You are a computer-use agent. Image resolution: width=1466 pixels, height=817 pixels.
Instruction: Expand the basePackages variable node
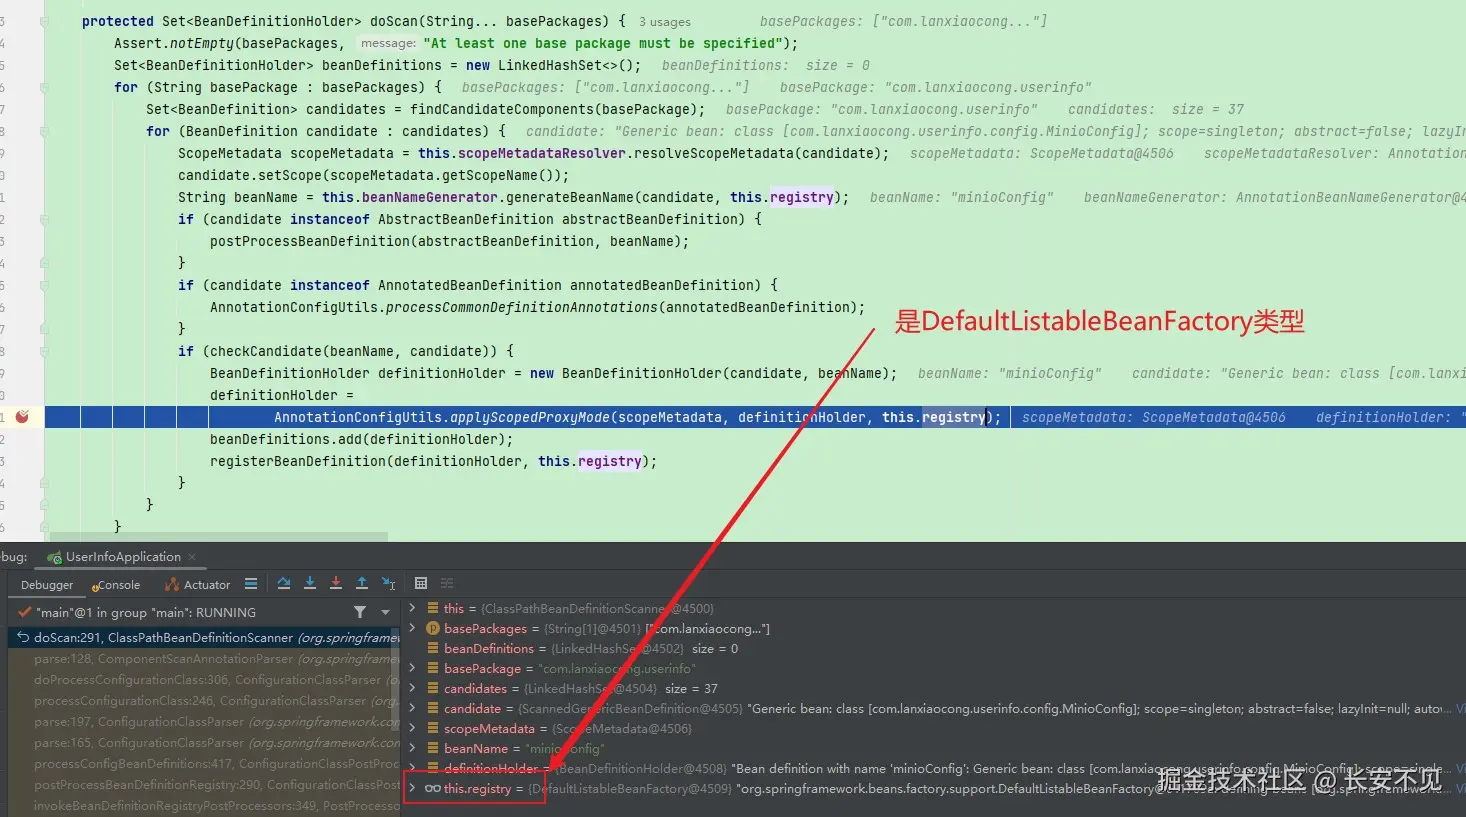412,628
